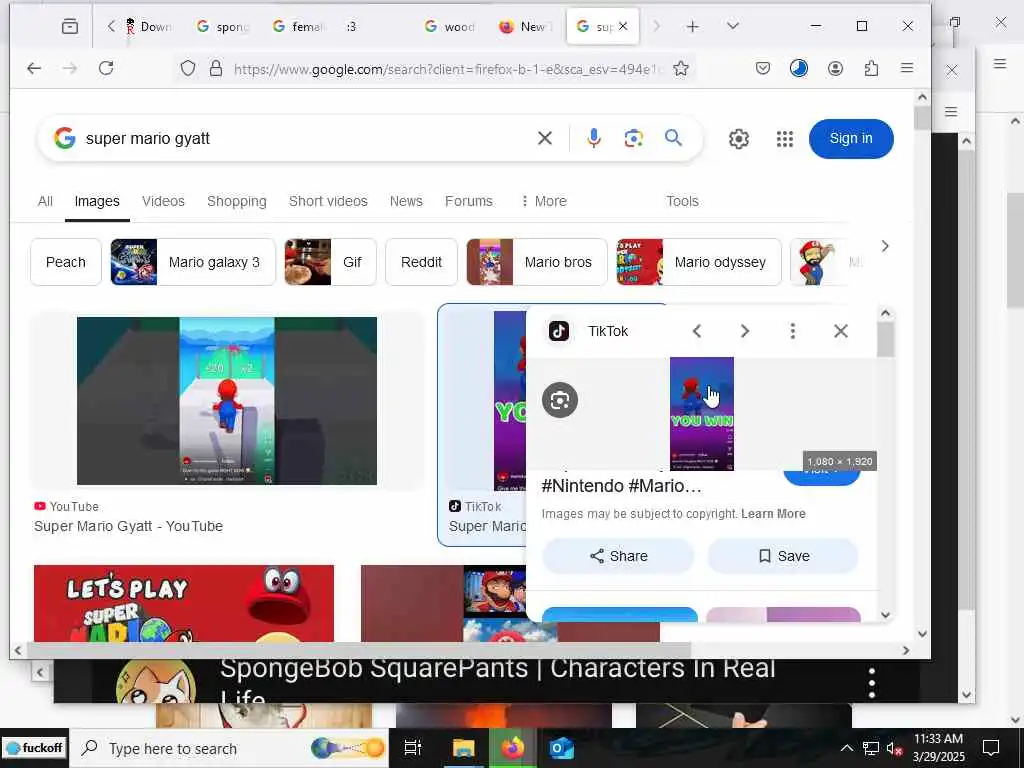The height and width of the screenshot is (768, 1024).
Task: Select the Reddit suggestion chip
Action: click(421, 262)
